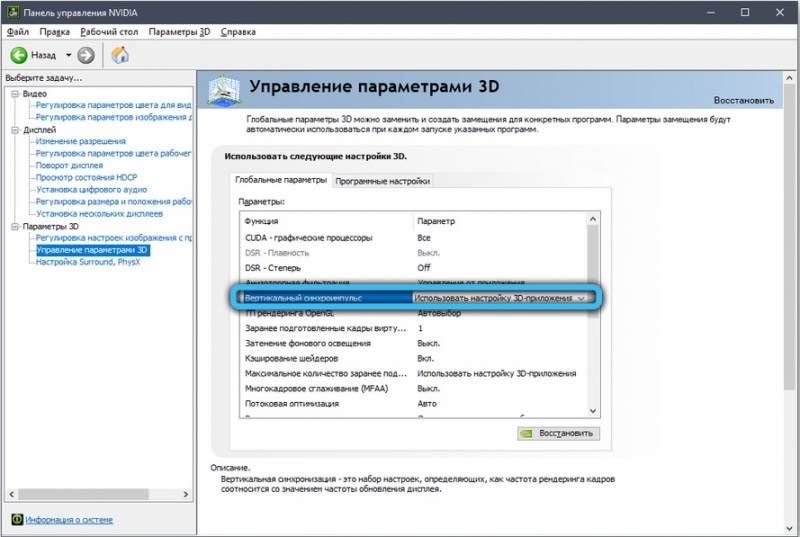Select Максимальное количество заранее под… row
The image size is (800, 537).
tap(414, 374)
